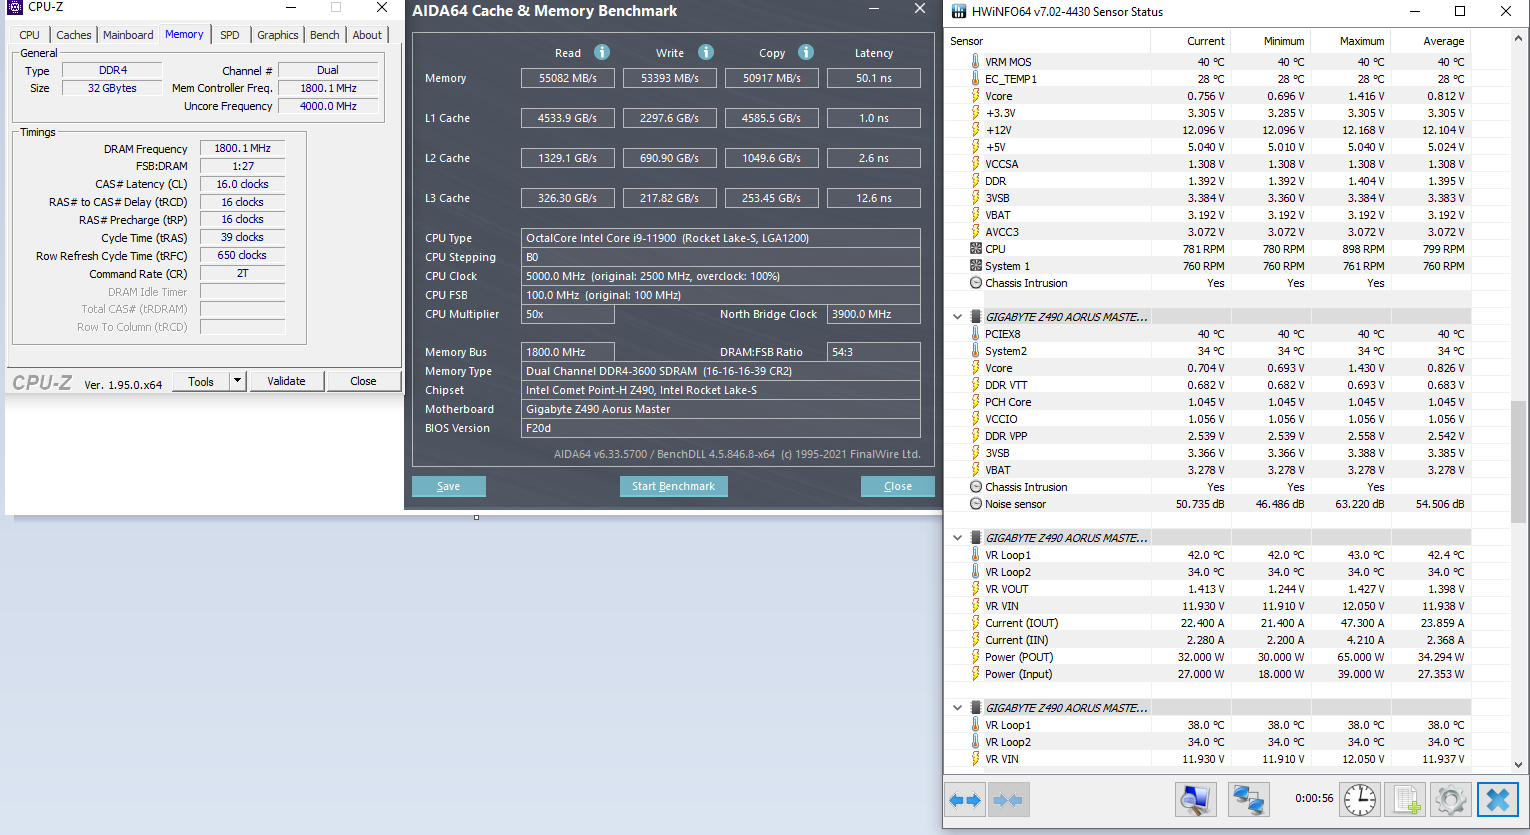1530x835 pixels.
Task: Click the Write info icon in AIDA64
Action: tap(706, 52)
